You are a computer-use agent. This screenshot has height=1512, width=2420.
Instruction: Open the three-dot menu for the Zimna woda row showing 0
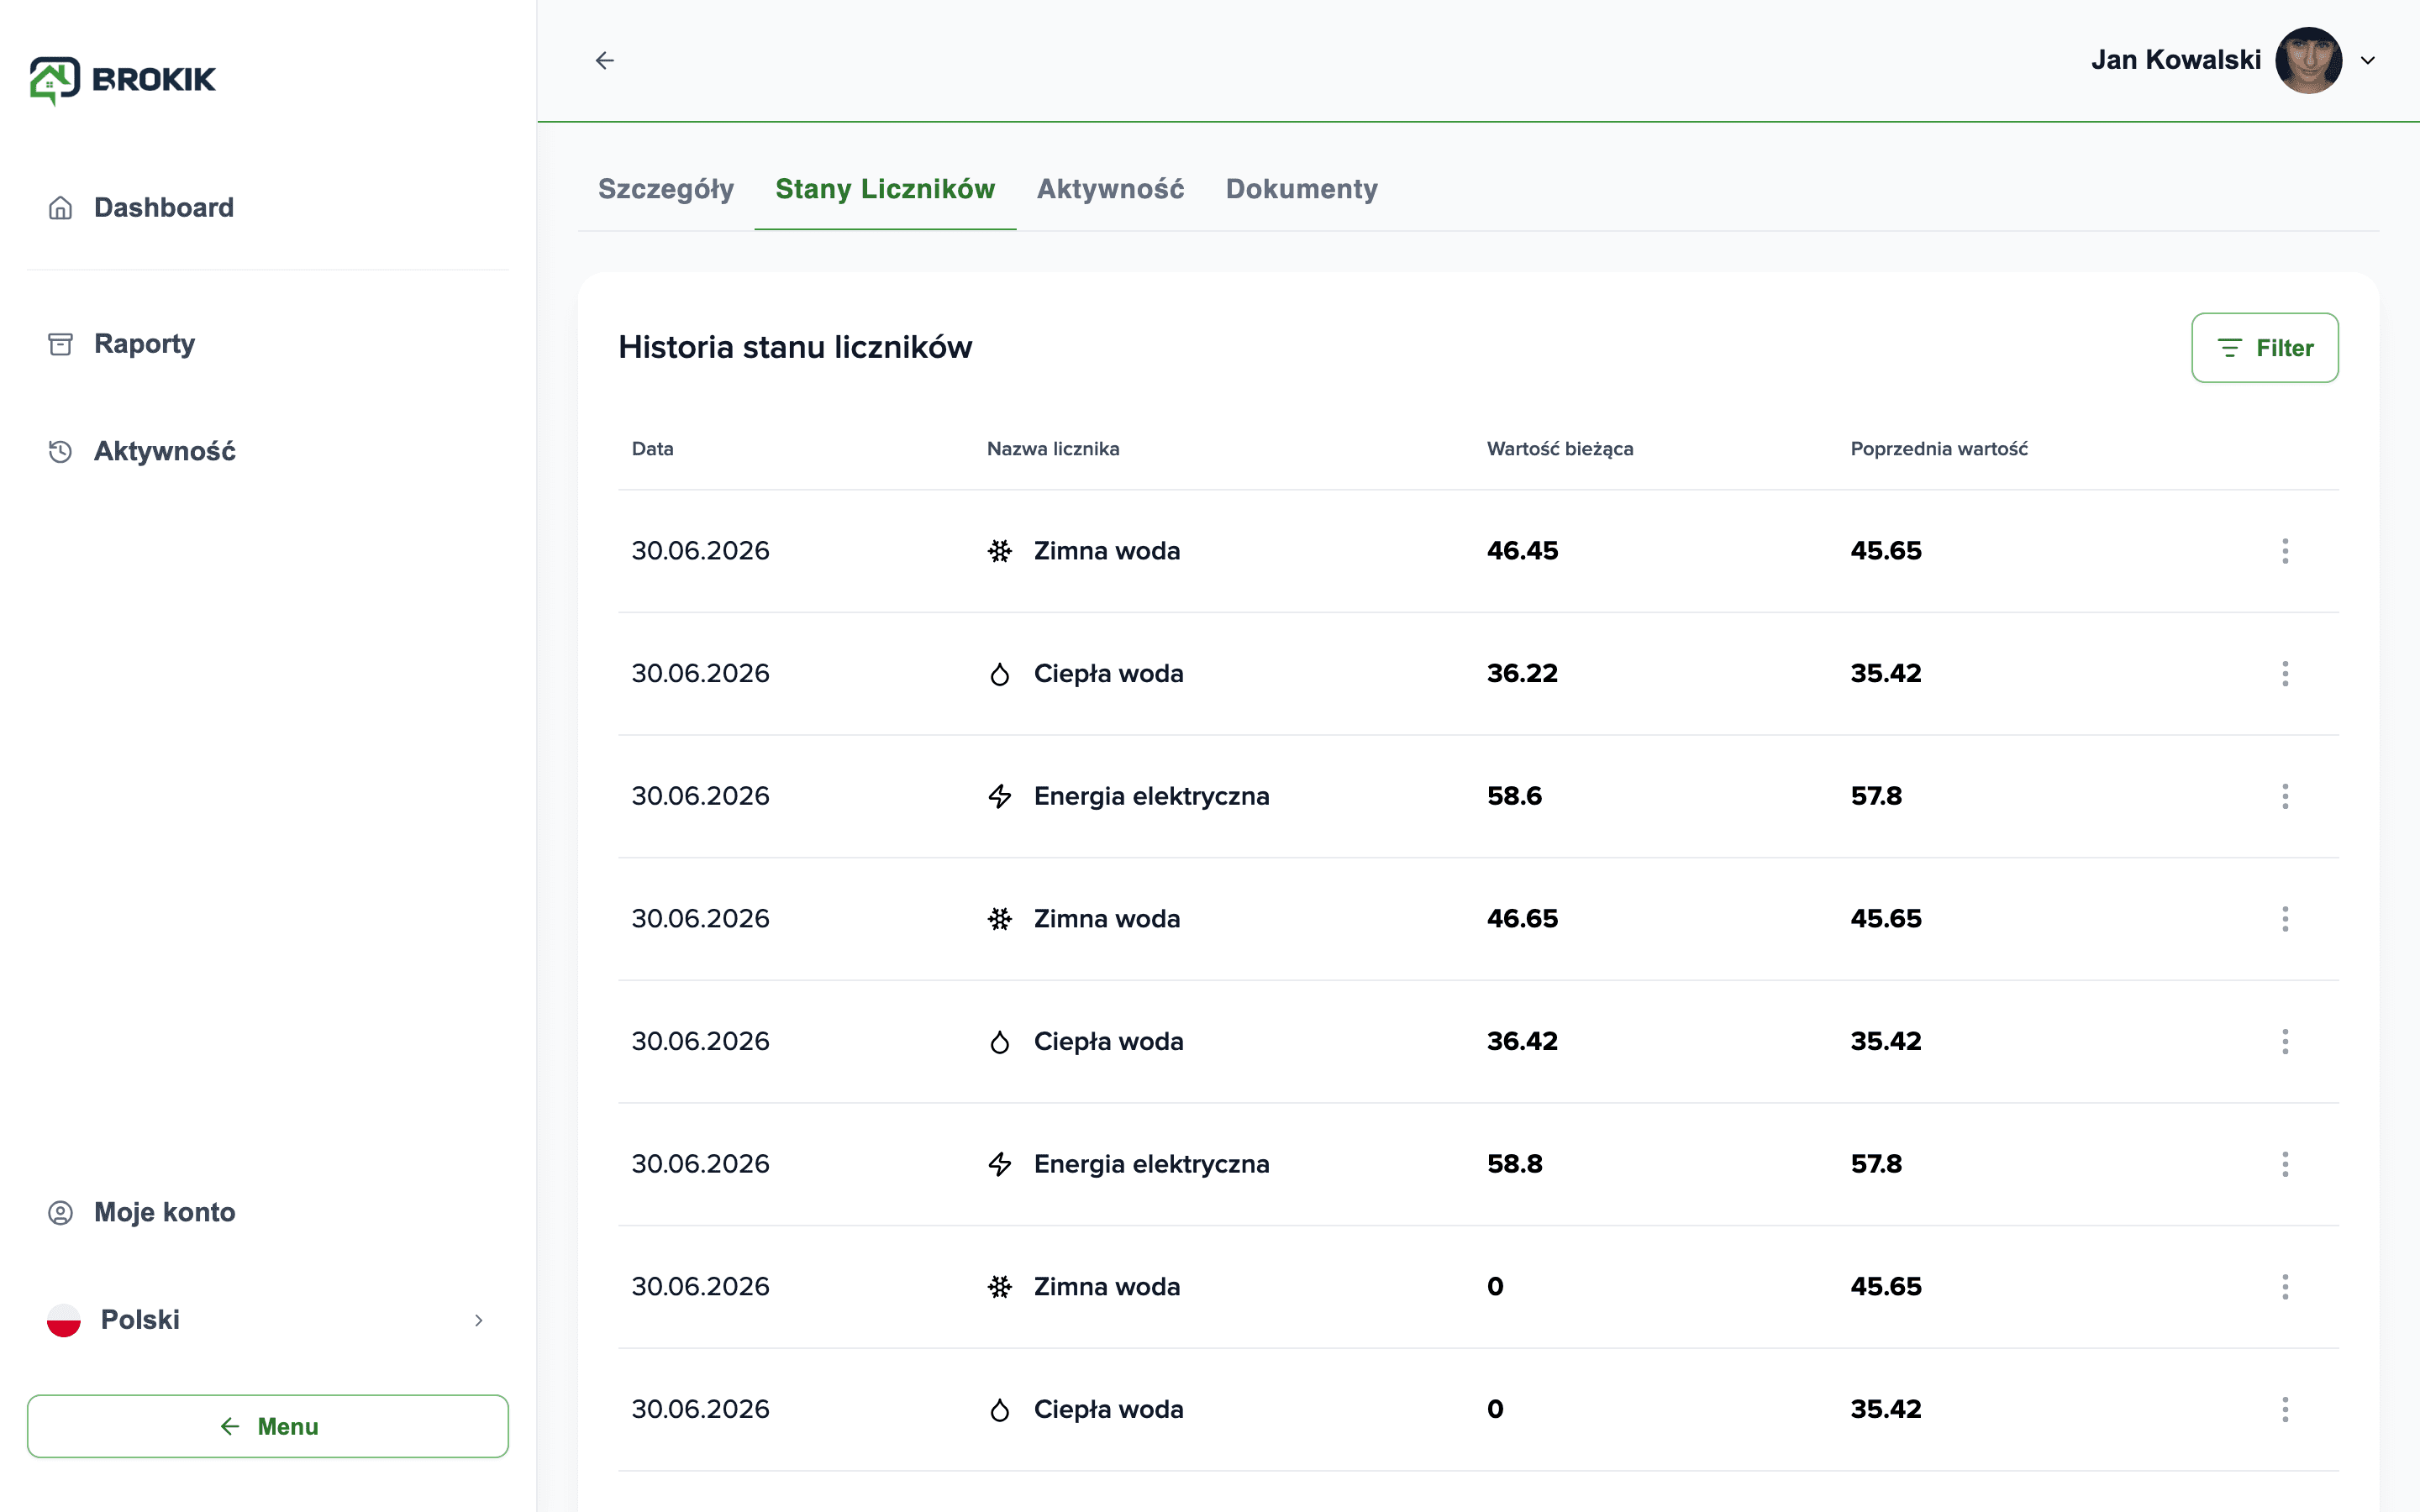[2285, 1287]
